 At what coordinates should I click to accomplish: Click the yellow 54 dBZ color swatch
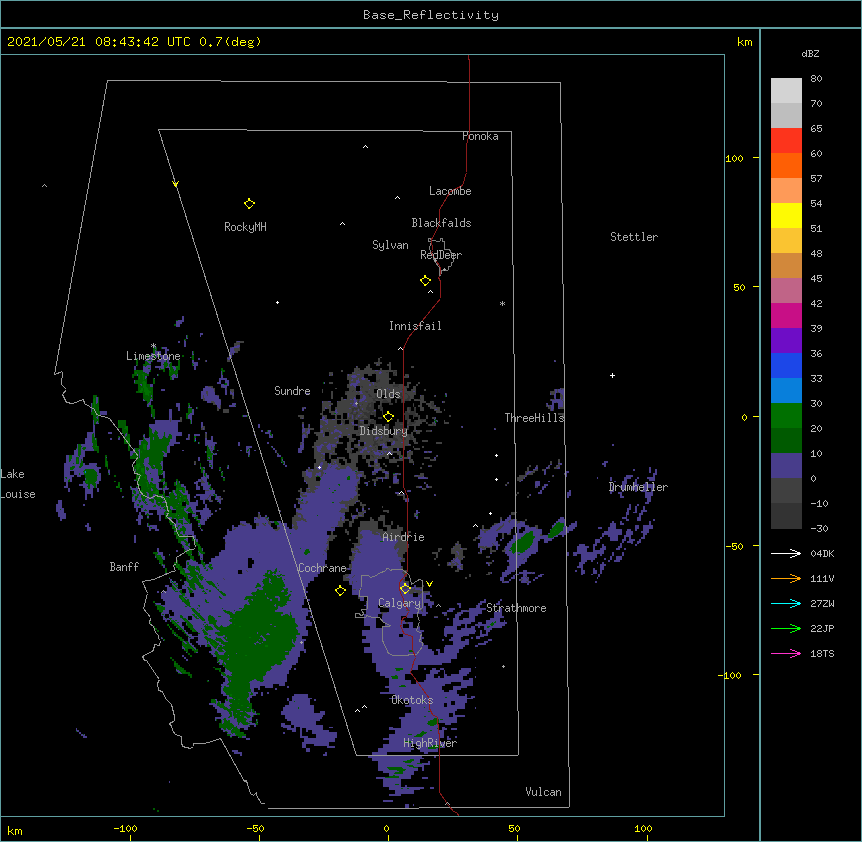coord(786,215)
